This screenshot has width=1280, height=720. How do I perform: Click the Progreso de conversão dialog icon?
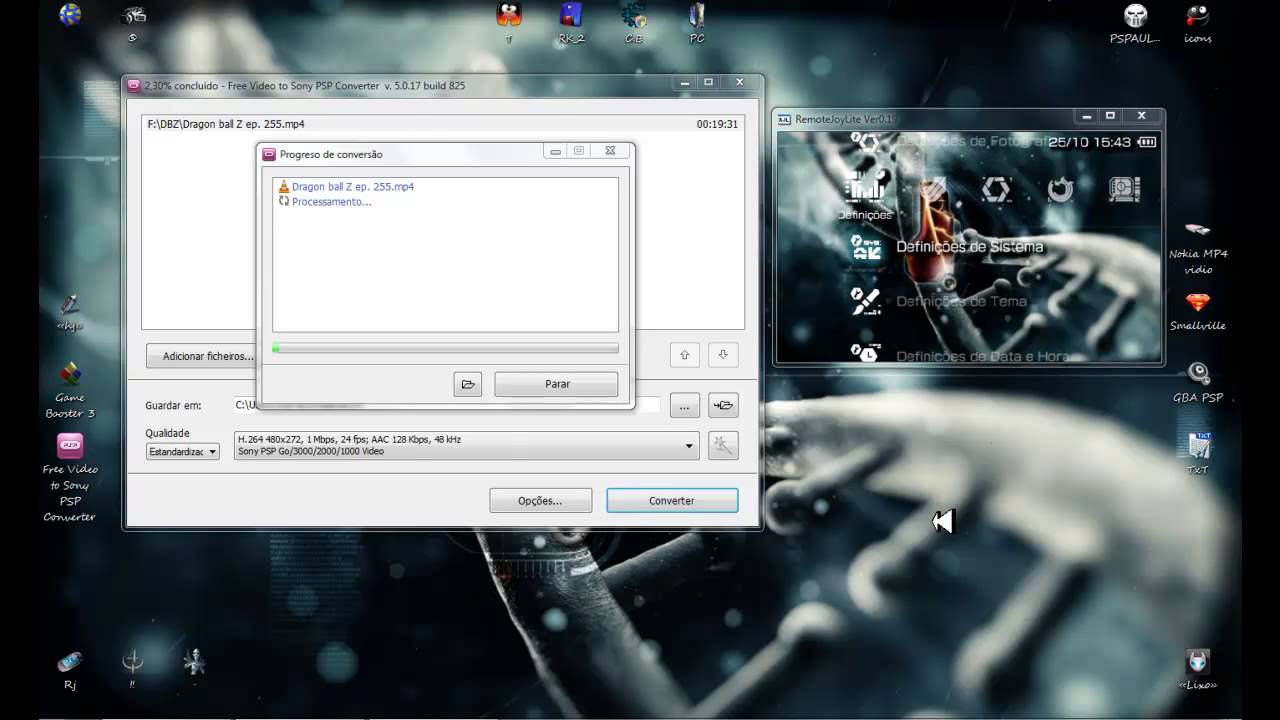click(x=269, y=154)
